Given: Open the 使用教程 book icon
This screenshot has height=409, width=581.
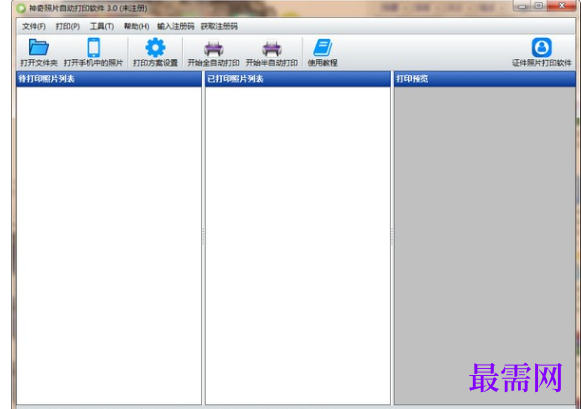Looking at the screenshot, I should click(322, 47).
